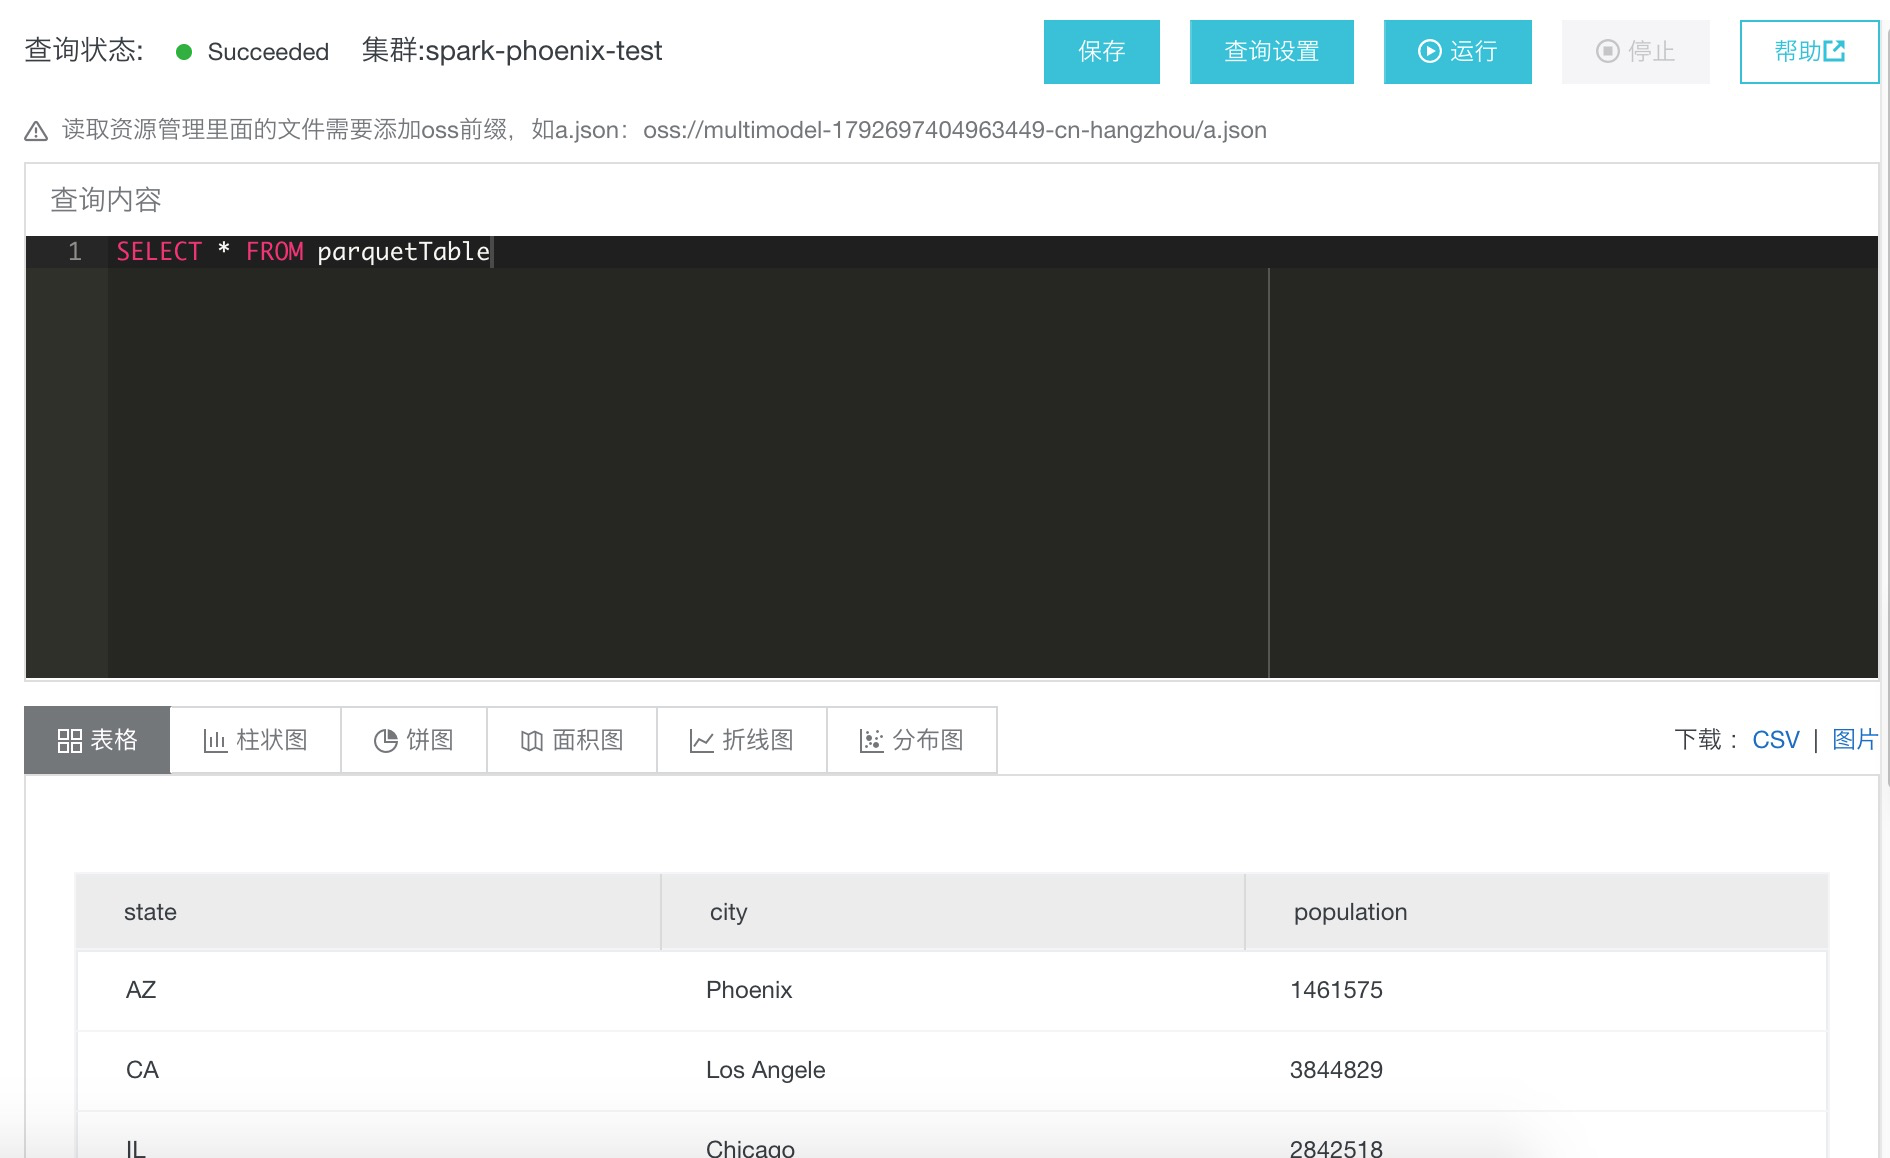
Task: Open the 分布图 distribution chart view
Action: [x=911, y=740]
